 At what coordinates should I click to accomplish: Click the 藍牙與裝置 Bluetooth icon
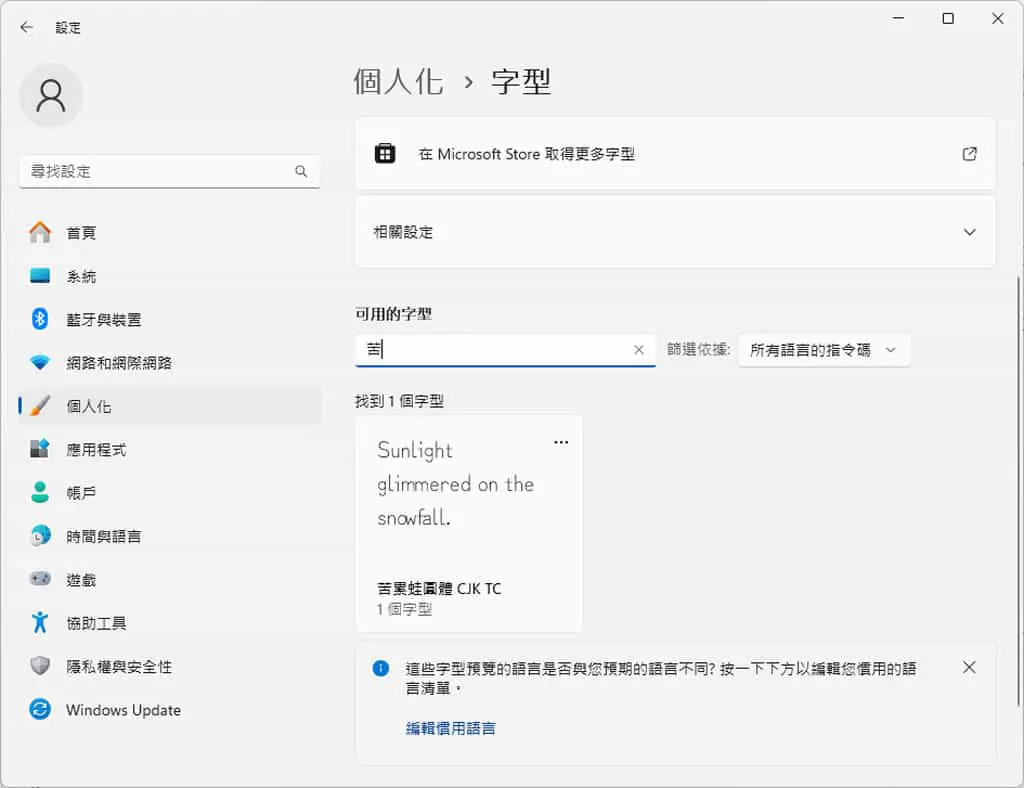coord(40,319)
